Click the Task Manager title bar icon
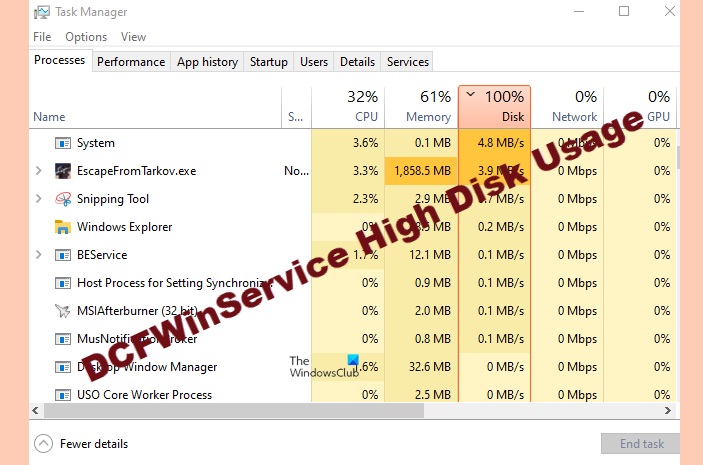This screenshot has height=465, width=703. 42,12
